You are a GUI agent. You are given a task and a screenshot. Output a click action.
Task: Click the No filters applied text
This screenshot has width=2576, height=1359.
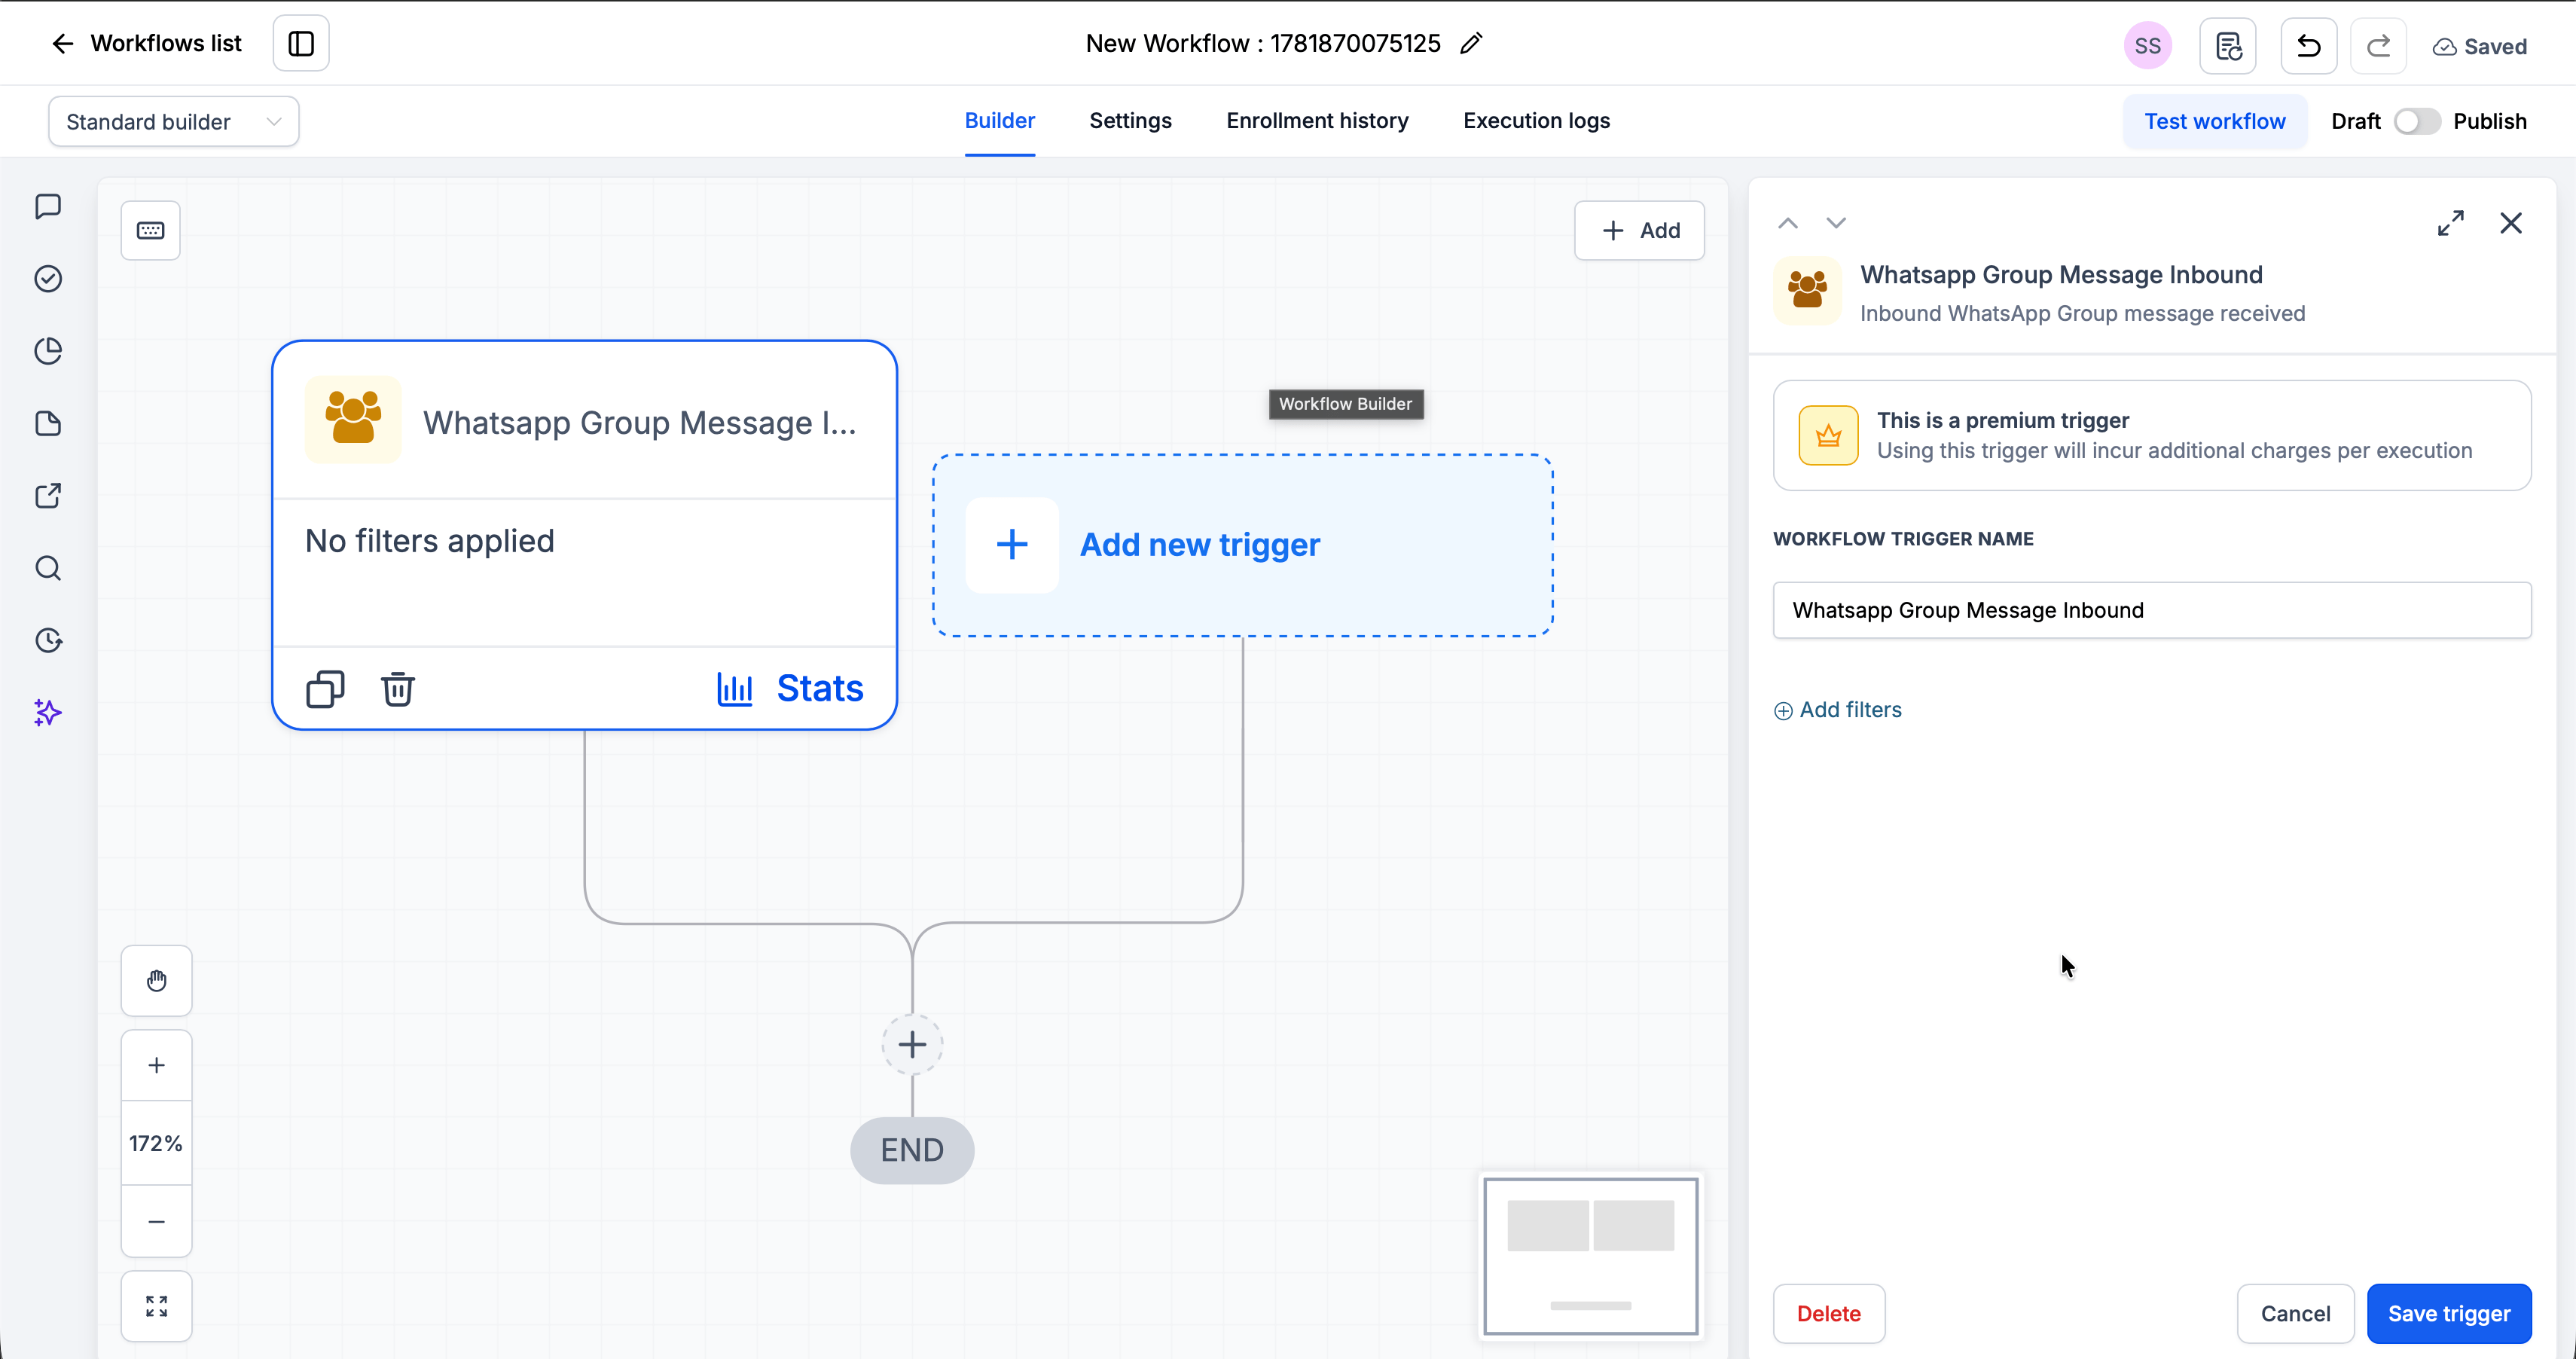click(x=430, y=541)
